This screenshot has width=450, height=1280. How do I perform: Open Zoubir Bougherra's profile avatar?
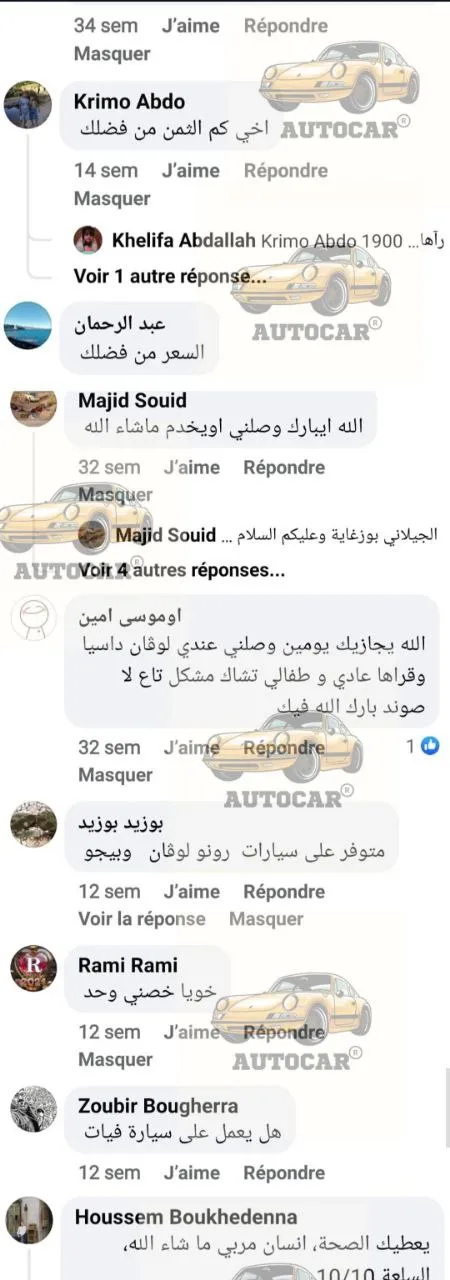point(33,1109)
